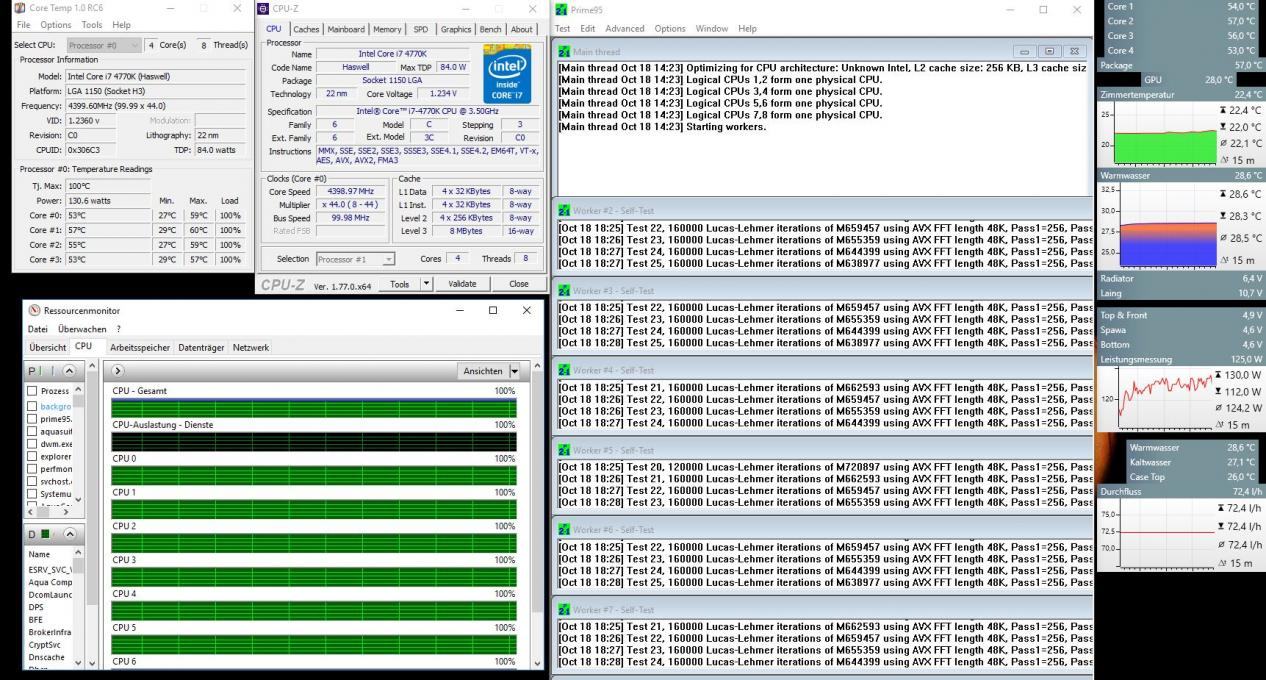Switch to the Arbeitsspeicher tab in Ressourcenmonitor

pos(138,347)
